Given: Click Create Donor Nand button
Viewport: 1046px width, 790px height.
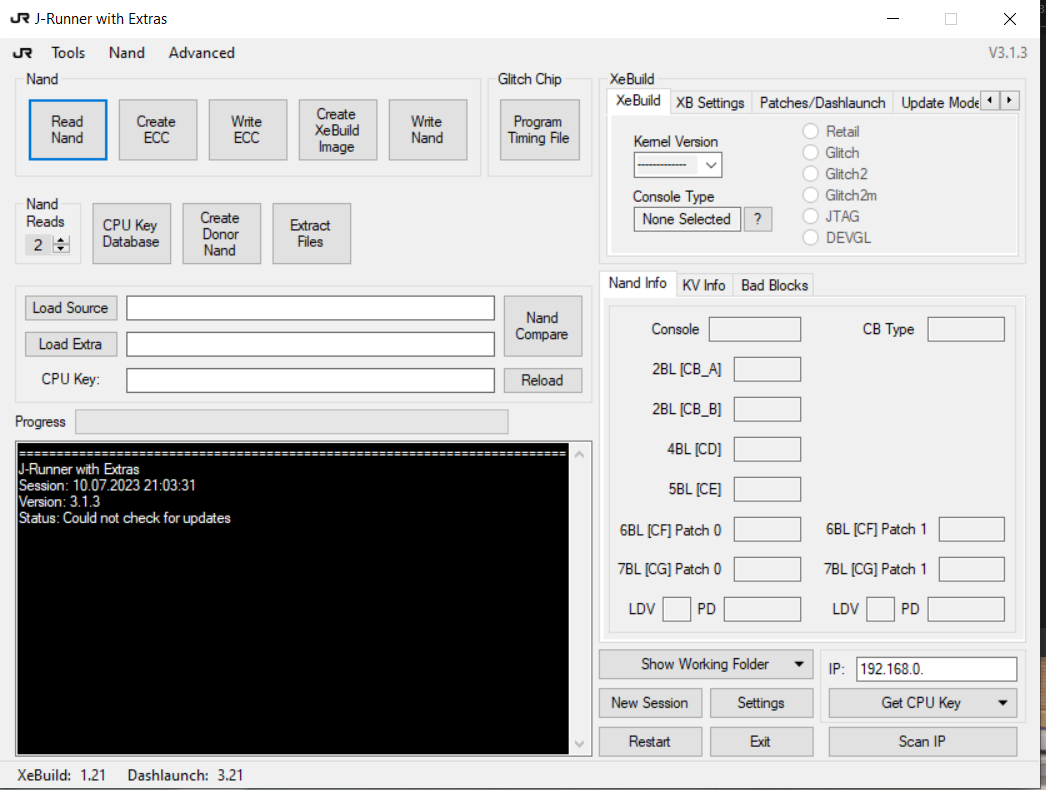Looking at the screenshot, I should (221, 234).
